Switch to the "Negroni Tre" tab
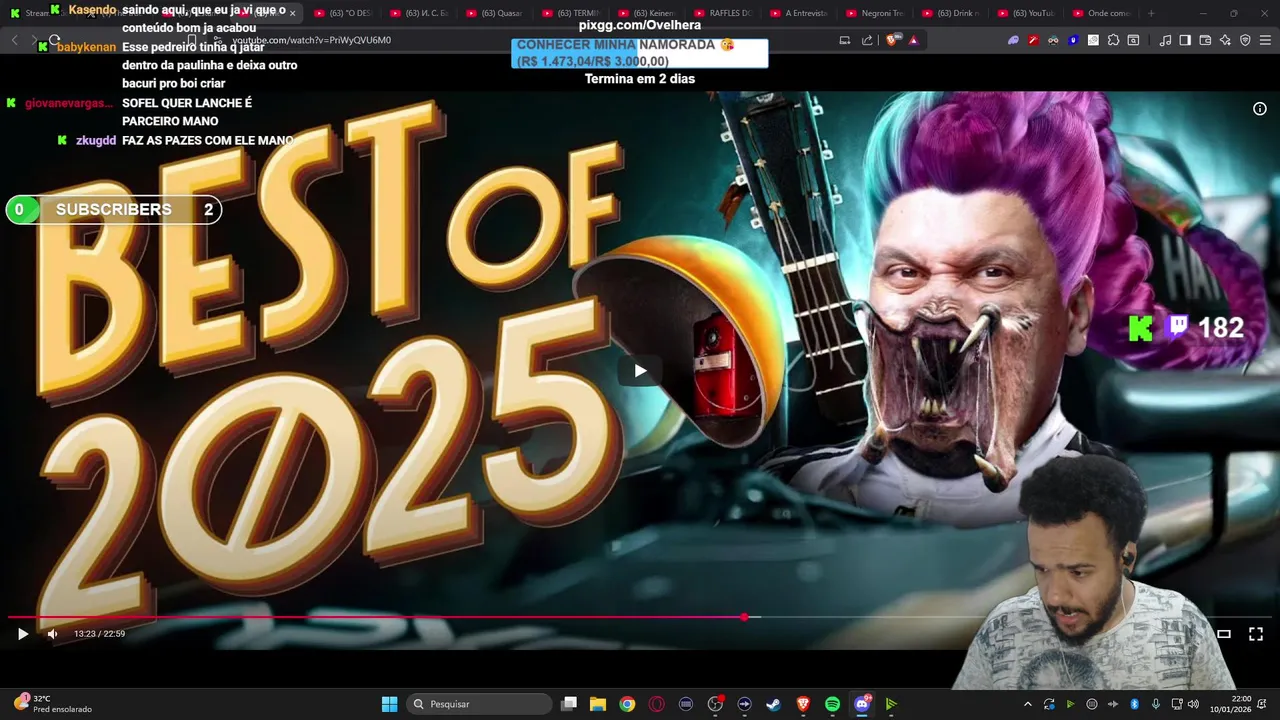This screenshot has height=720, width=1280. [874, 13]
